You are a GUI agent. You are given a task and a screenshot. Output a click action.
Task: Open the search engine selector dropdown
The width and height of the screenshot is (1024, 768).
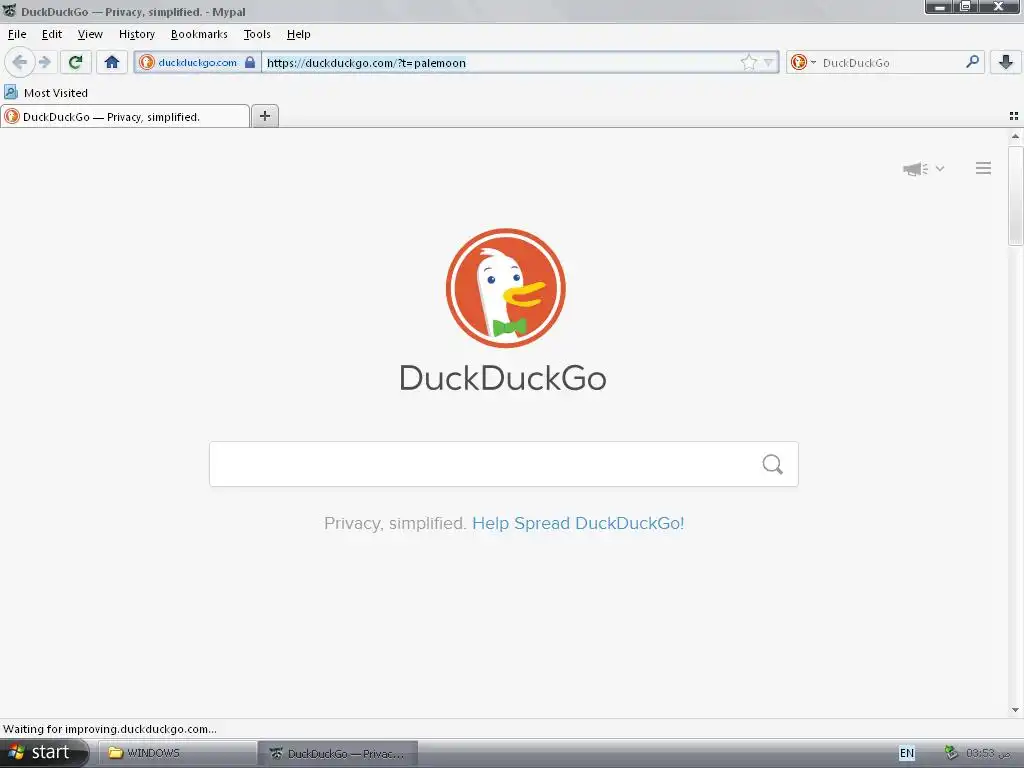[803, 63]
